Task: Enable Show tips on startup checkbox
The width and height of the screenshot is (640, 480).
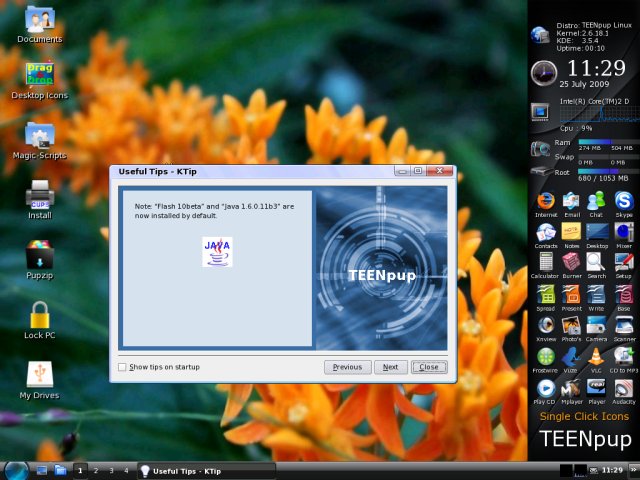Action: [x=123, y=367]
